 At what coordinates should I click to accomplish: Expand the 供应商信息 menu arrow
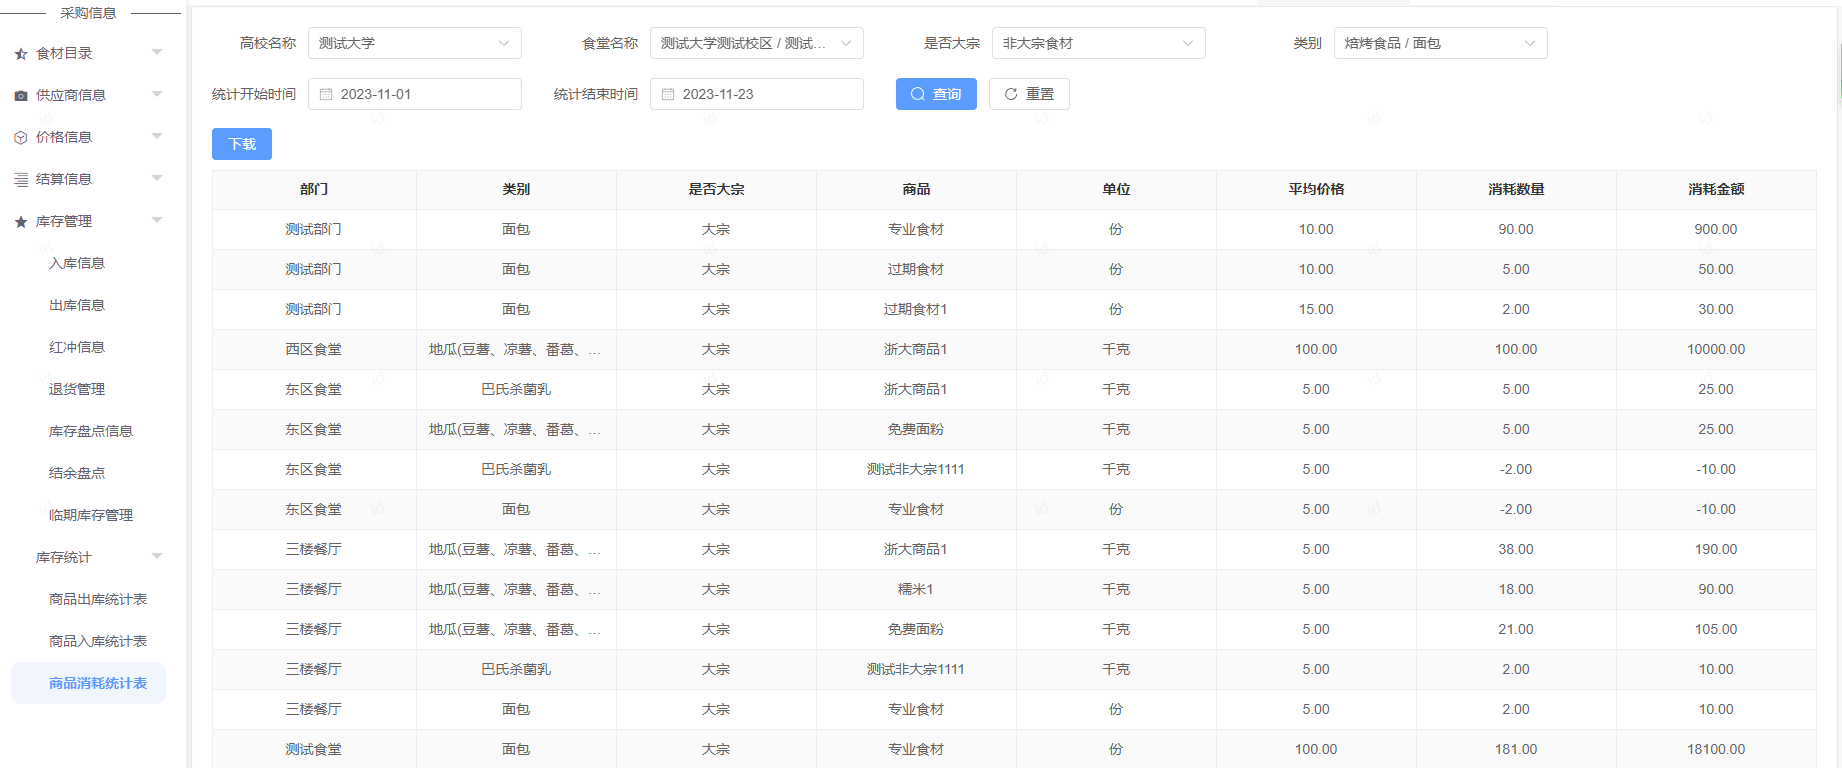pos(157,94)
